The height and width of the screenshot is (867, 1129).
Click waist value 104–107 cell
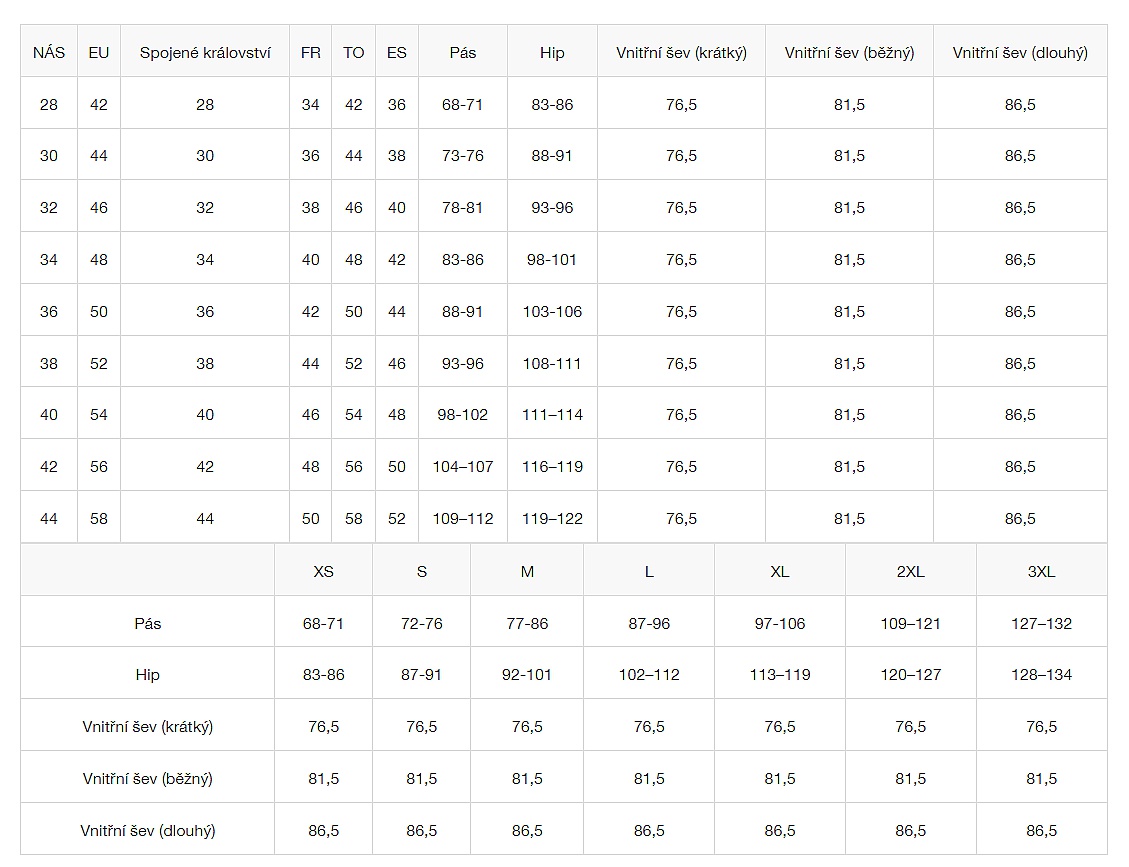[462, 467]
